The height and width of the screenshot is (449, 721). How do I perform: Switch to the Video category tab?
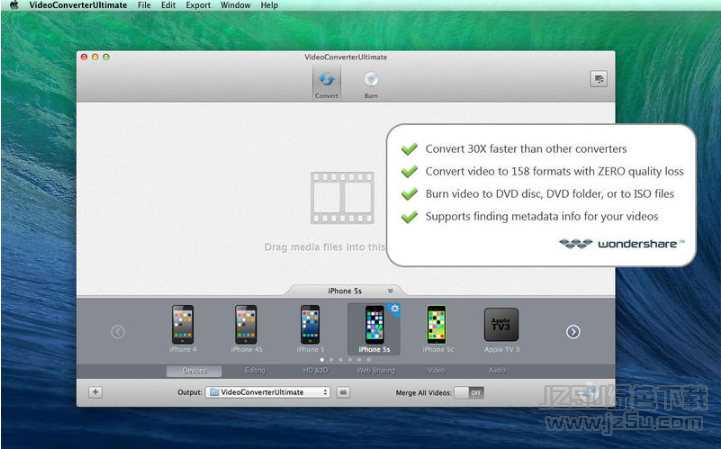coord(436,370)
